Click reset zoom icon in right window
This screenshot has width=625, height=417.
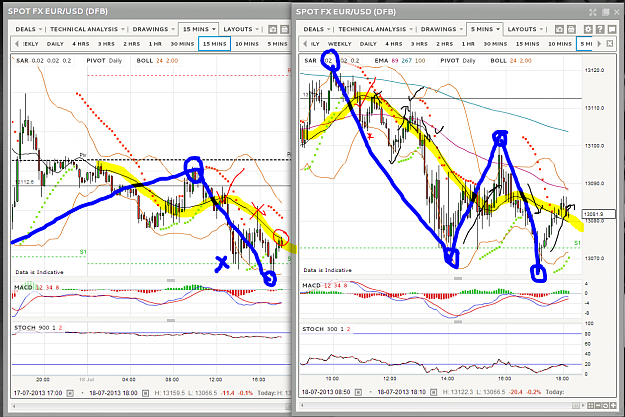pos(605,405)
